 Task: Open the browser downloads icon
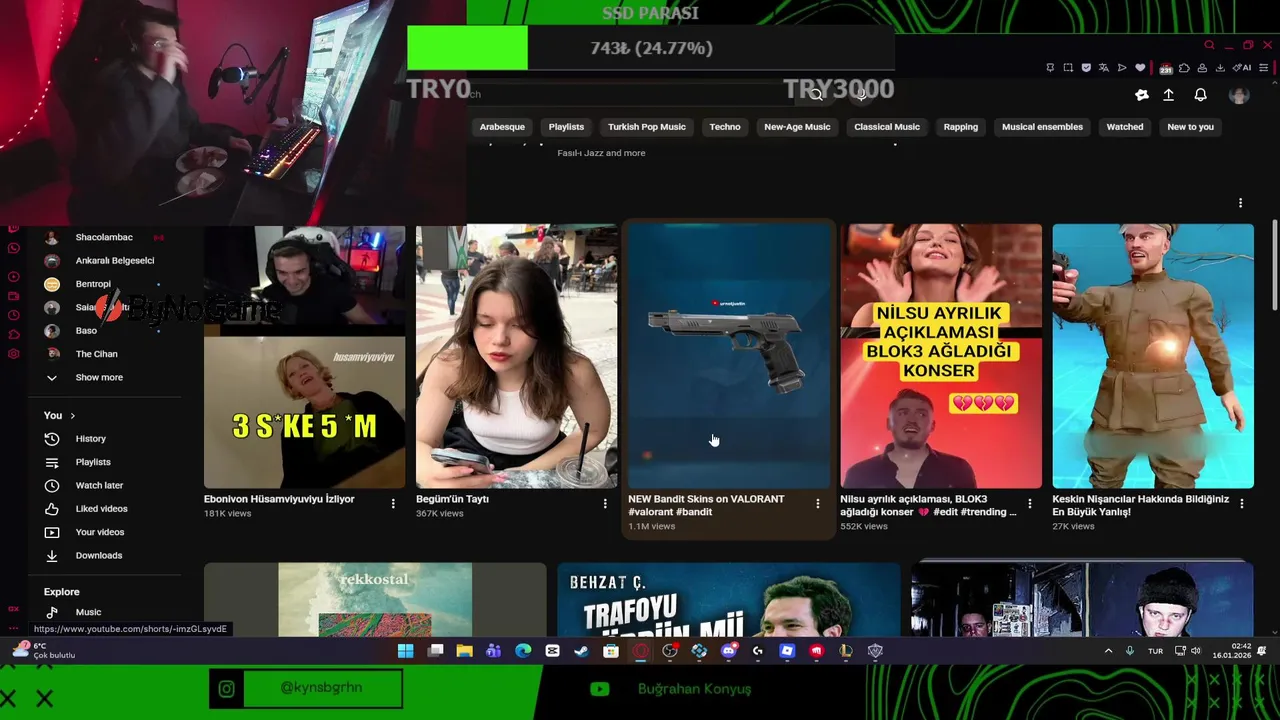coord(1219,68)
